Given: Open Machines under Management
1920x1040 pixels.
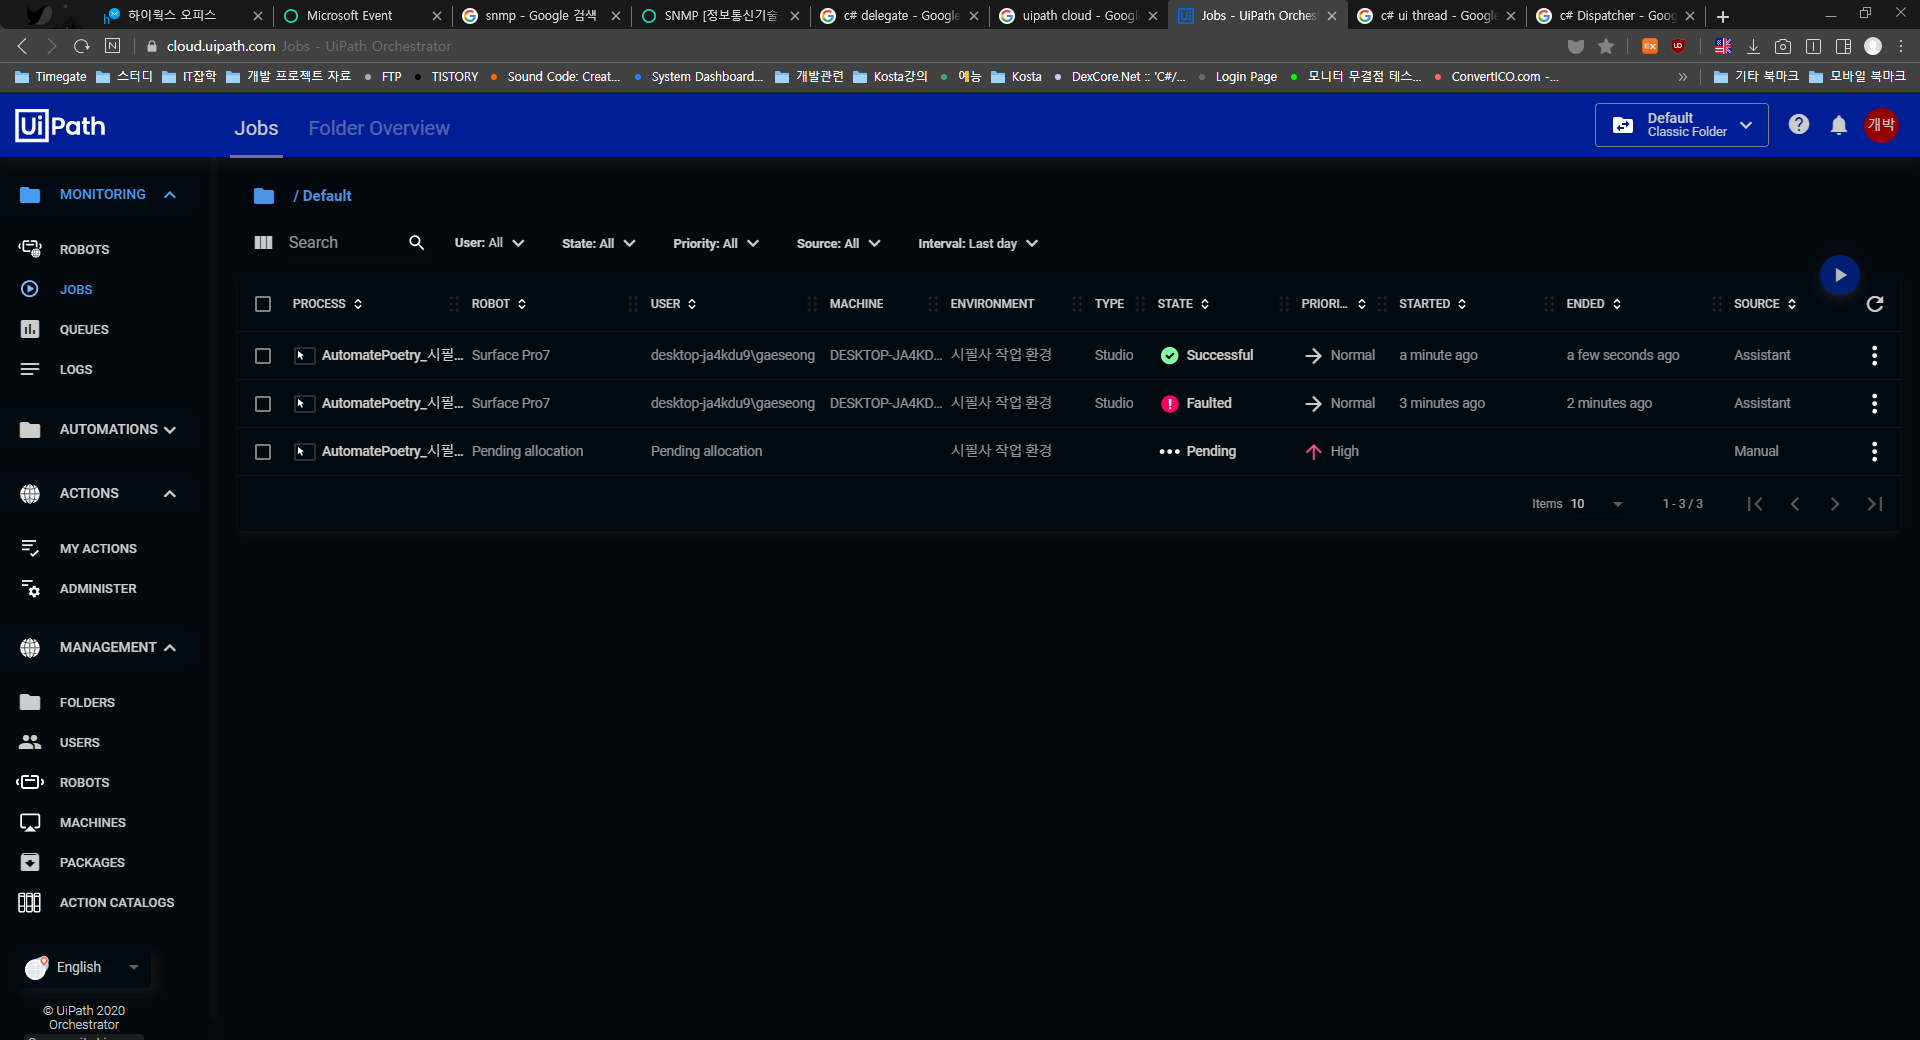Looking at the screenshot, I should coord(92,822).
